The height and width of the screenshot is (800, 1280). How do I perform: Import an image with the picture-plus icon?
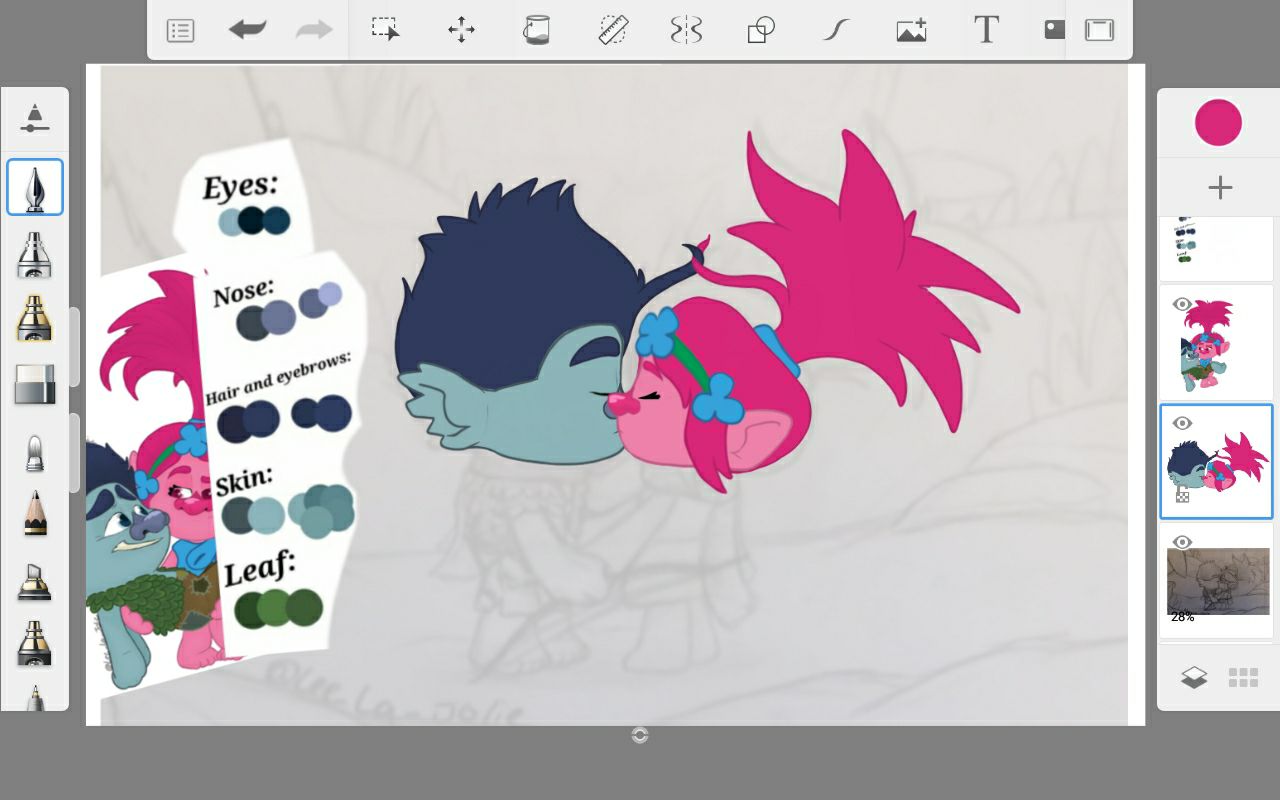click(911, 30)
